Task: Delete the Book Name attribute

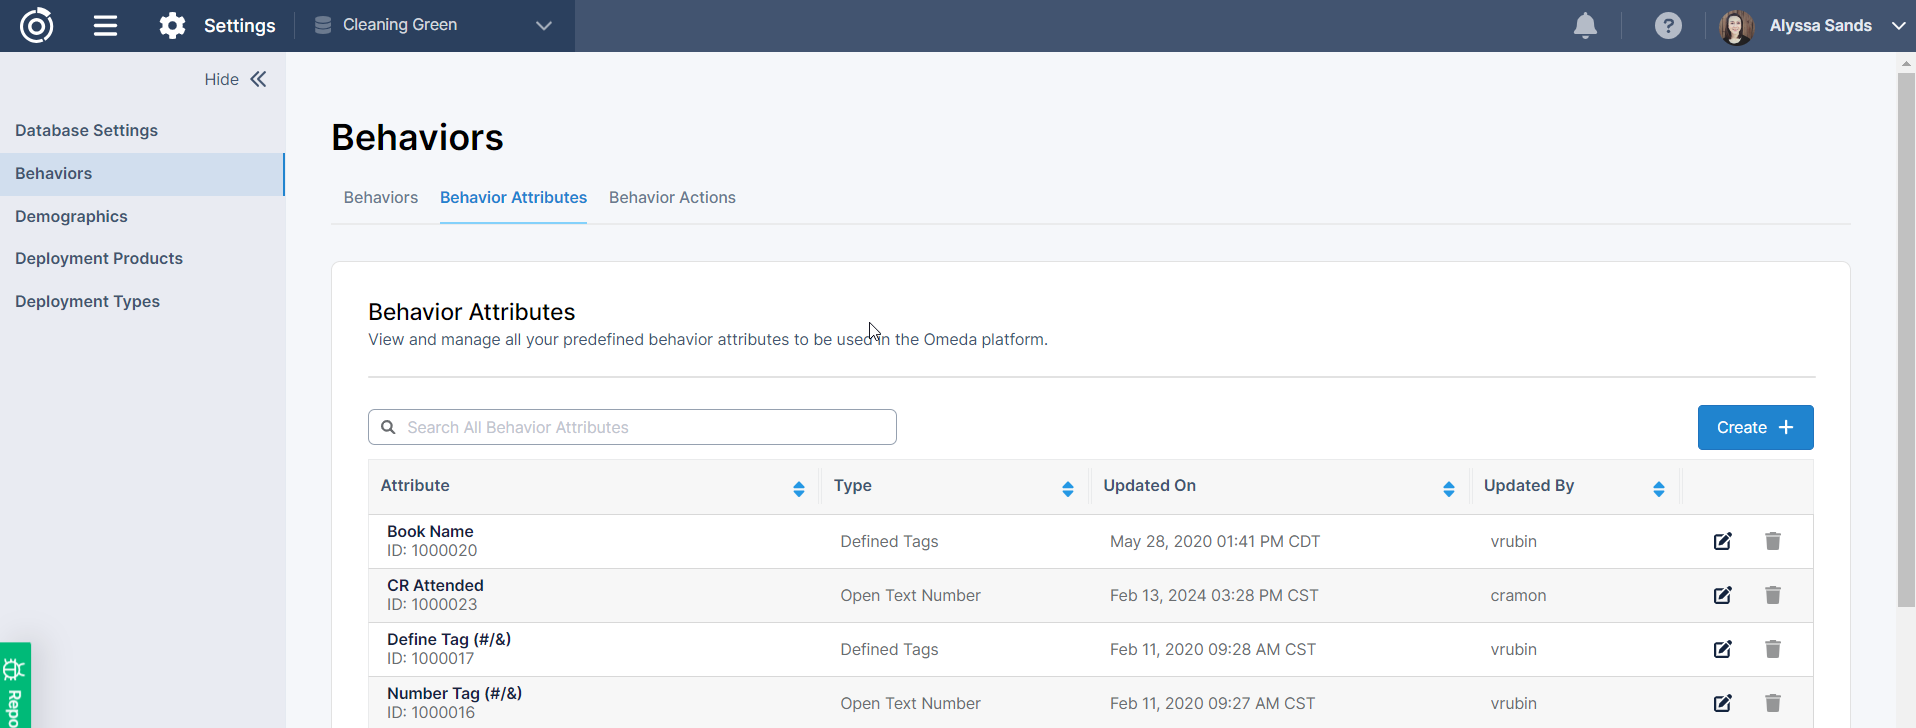Action: tap(1772, 541)
